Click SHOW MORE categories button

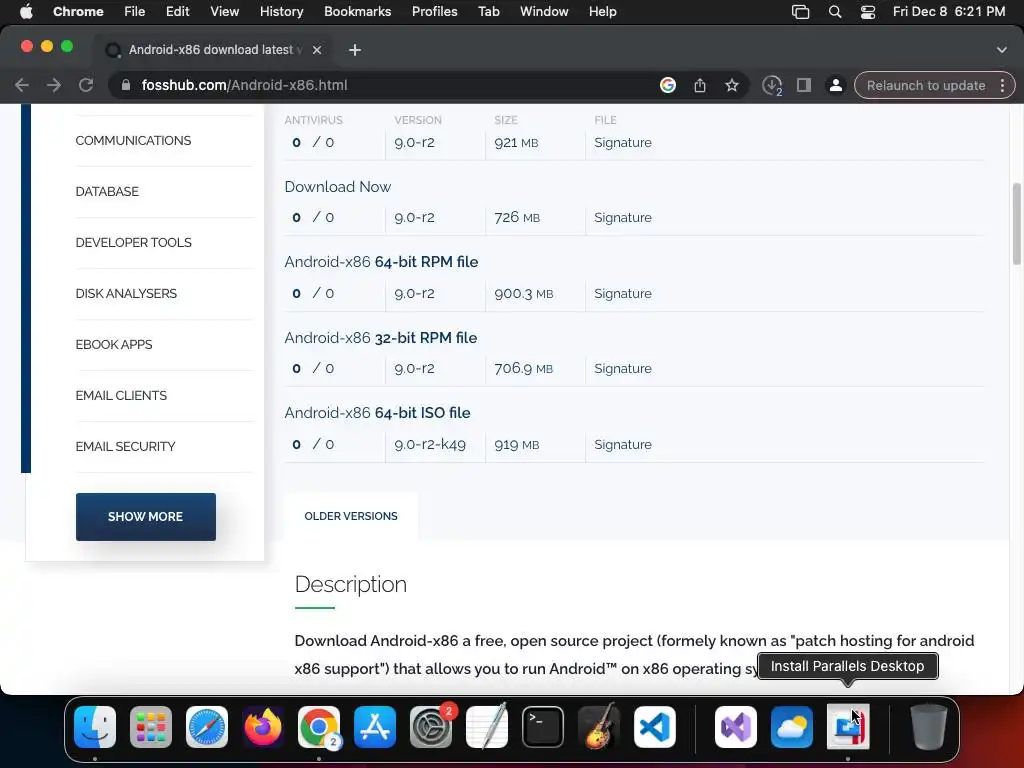click(x=146, y=517)
